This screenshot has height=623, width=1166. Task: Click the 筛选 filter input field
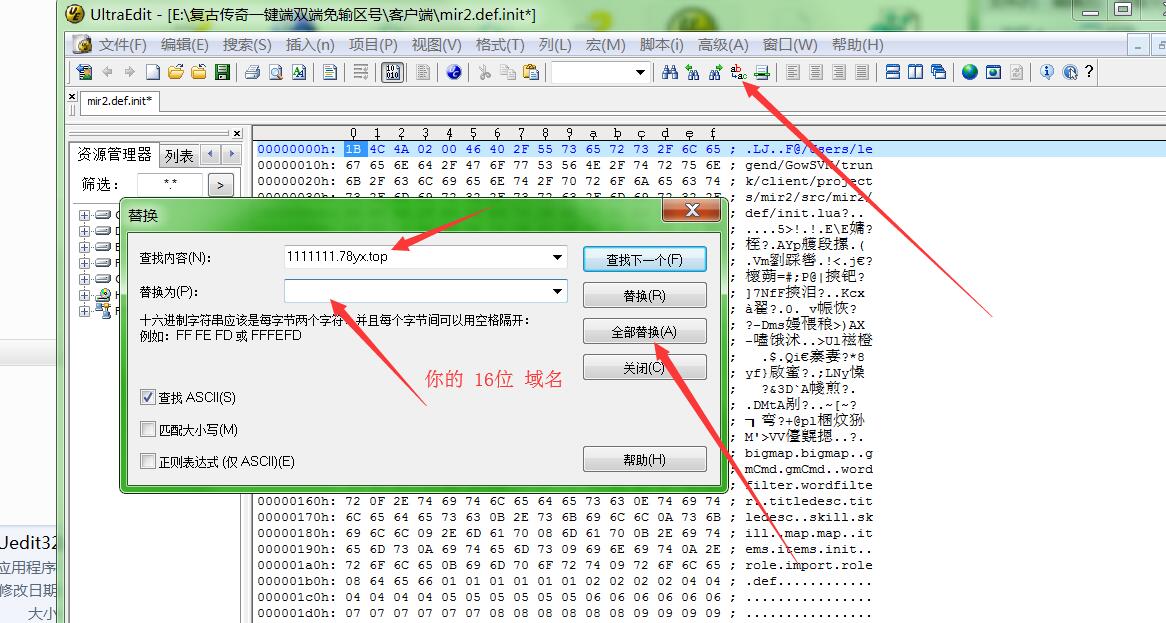[x=170, y=184]
